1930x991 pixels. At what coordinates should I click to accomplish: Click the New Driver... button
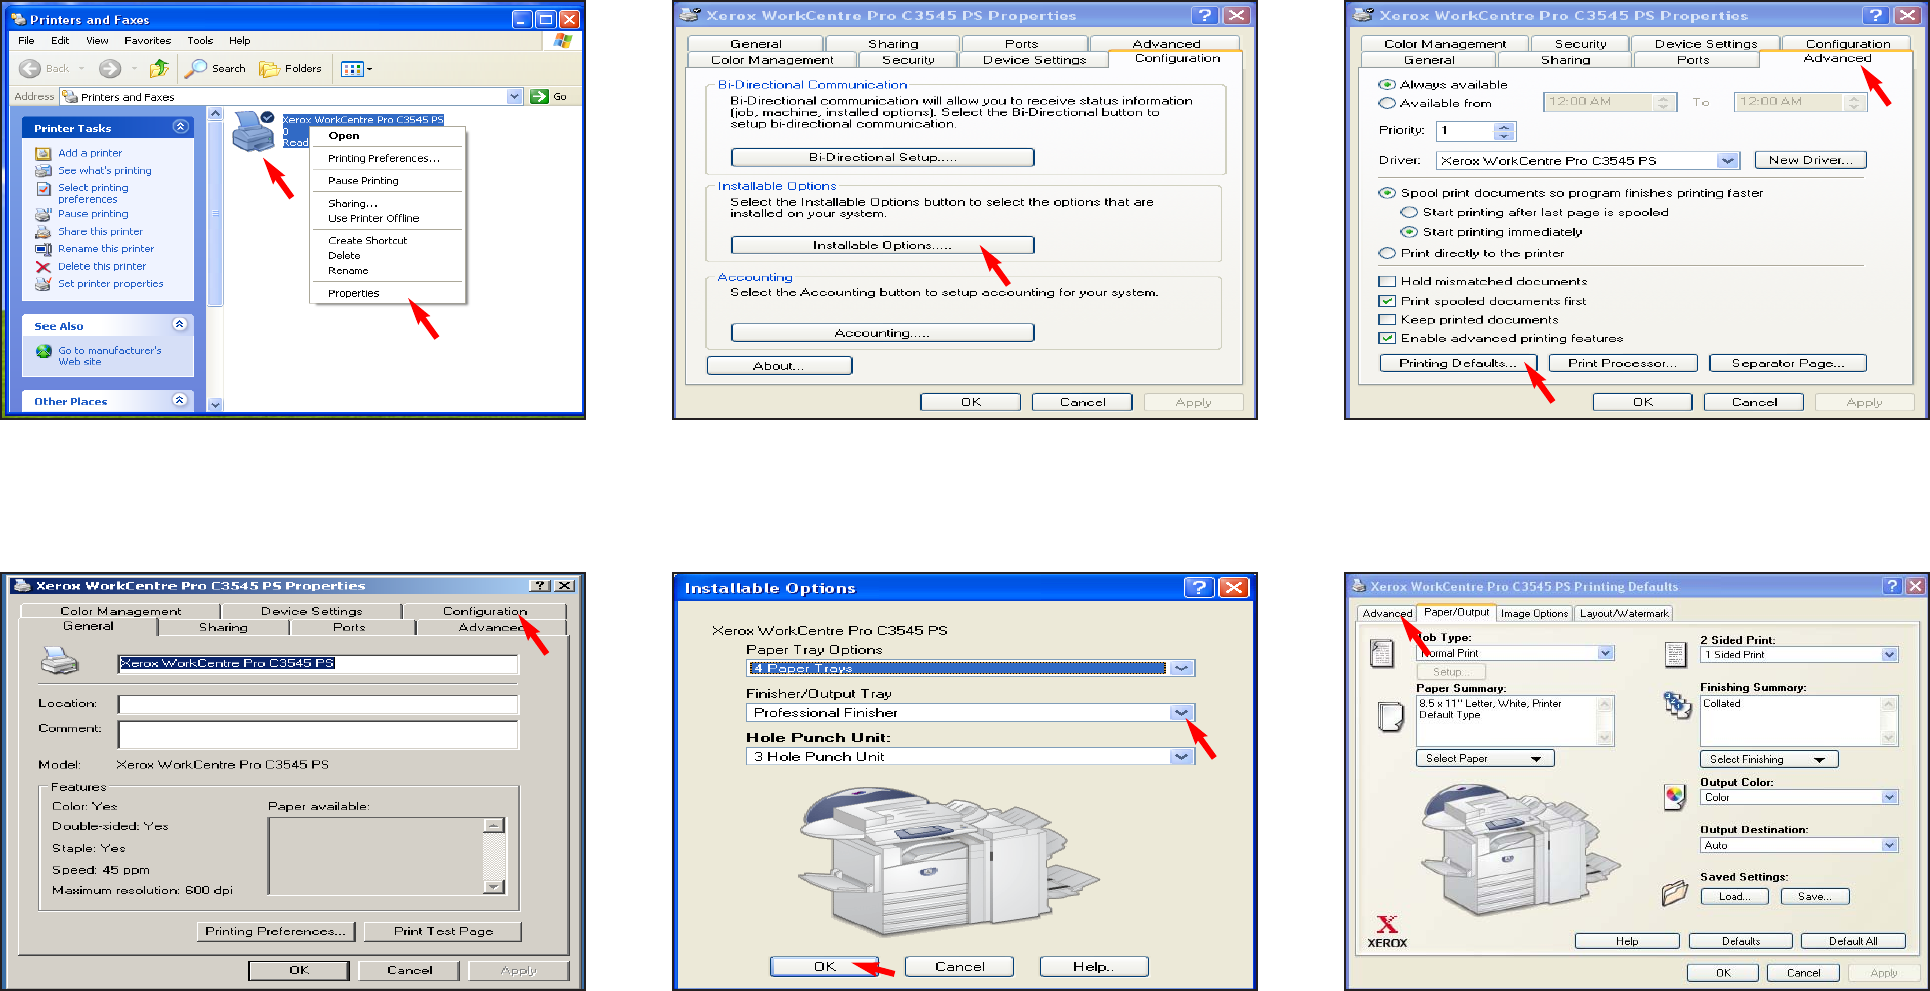click(1811, 160)
